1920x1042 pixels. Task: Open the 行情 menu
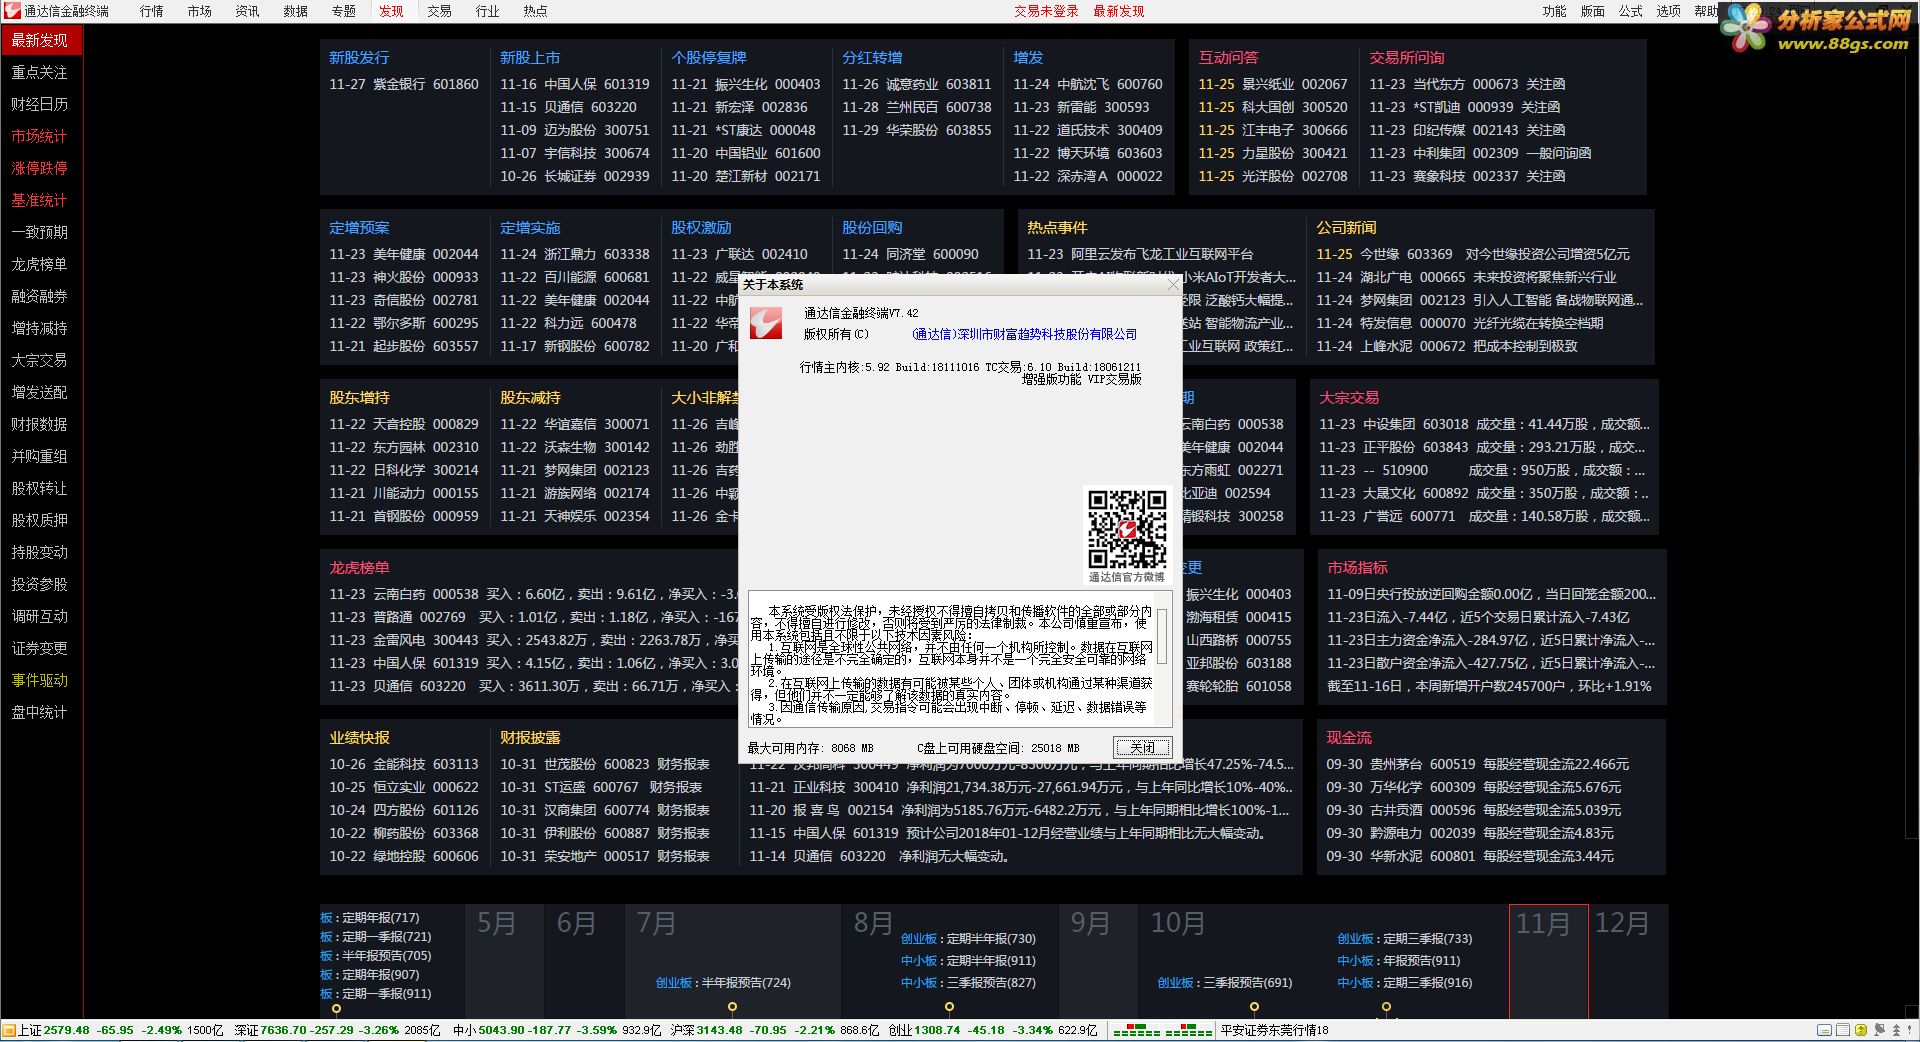(x=152, y=11)
